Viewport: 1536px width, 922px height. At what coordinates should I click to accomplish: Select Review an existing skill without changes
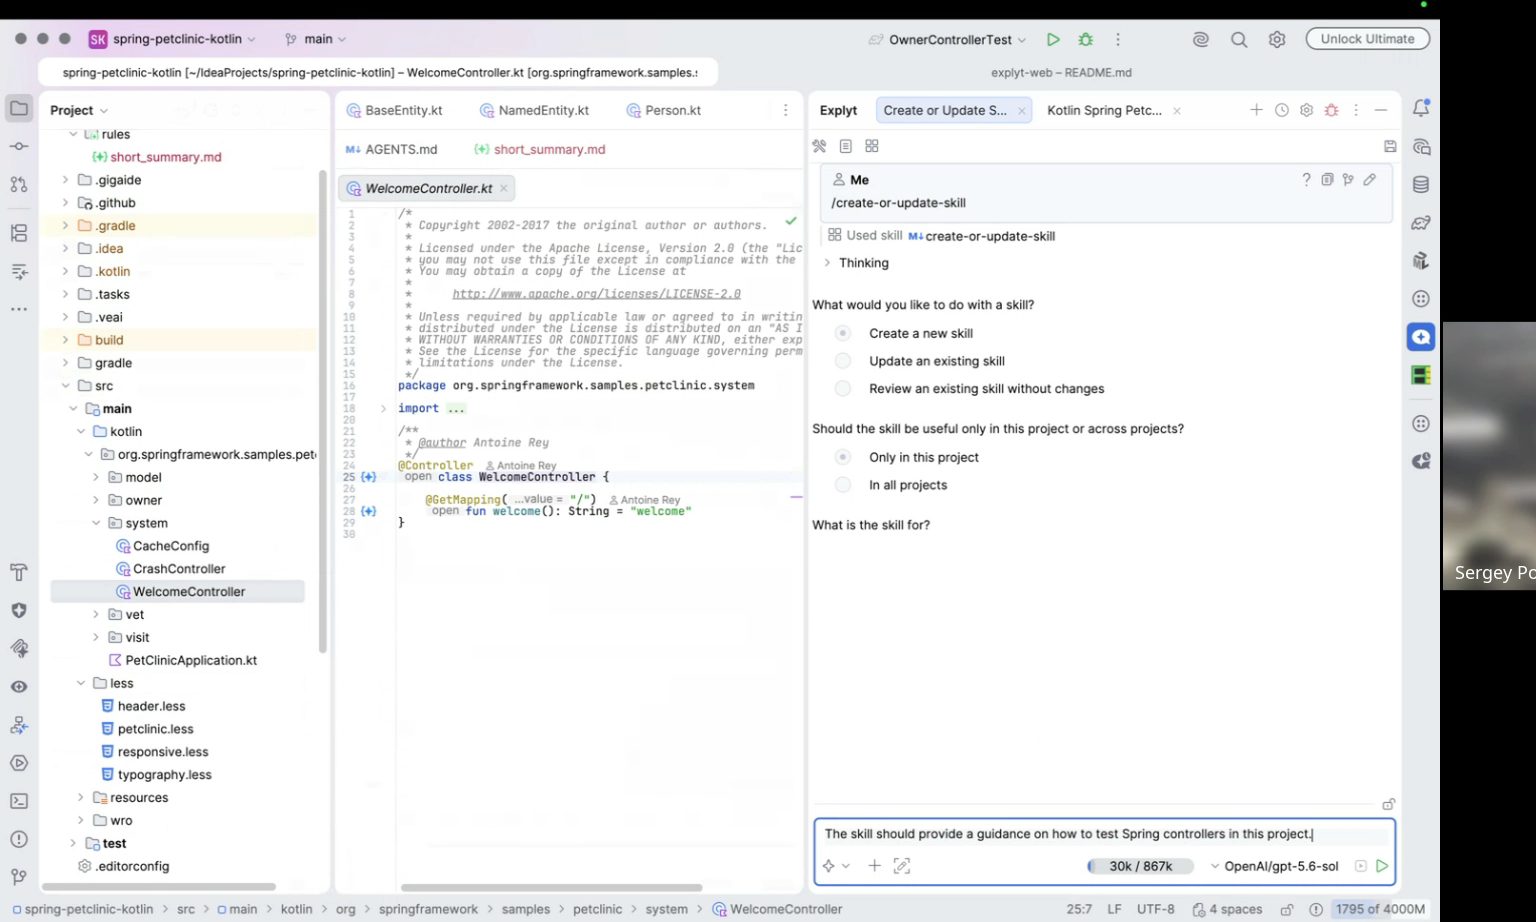point(843,389)
